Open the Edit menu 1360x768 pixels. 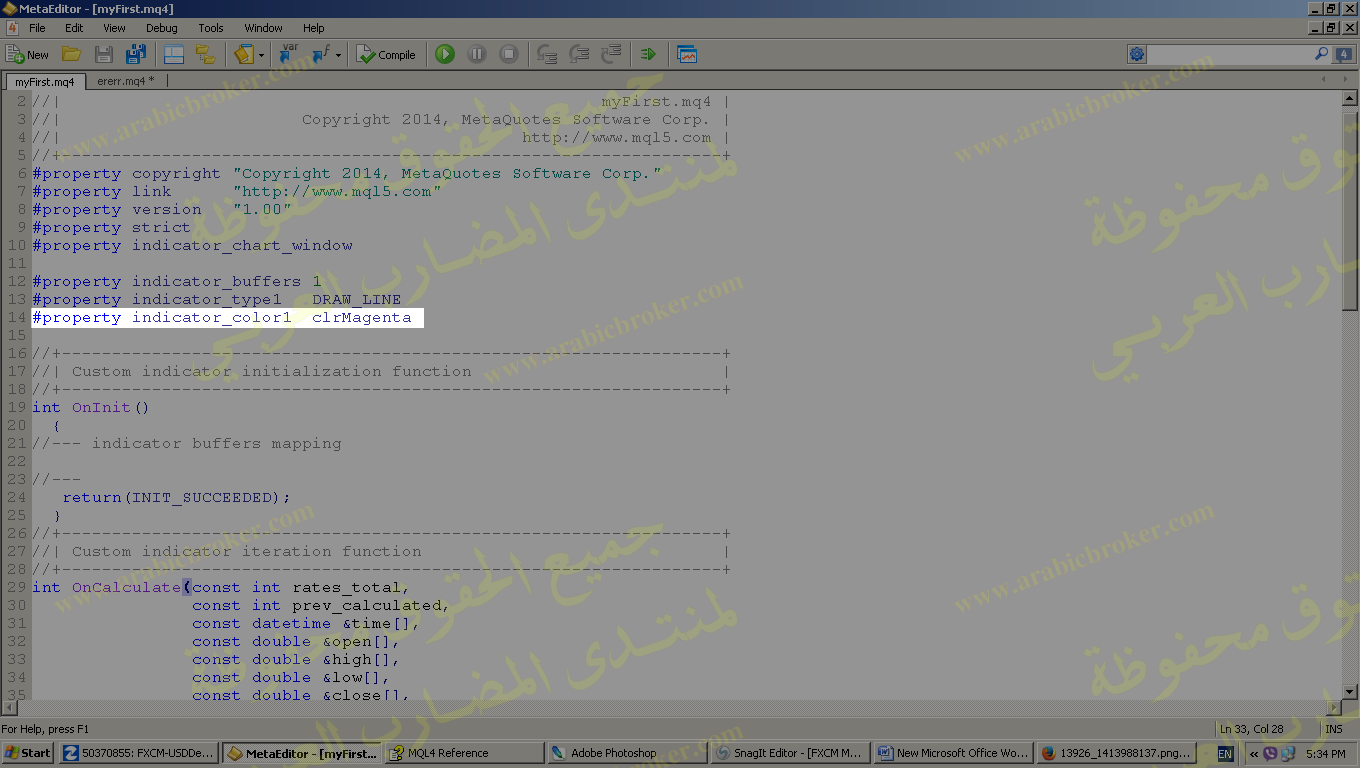pyautogui.click(x=74, y=28)
